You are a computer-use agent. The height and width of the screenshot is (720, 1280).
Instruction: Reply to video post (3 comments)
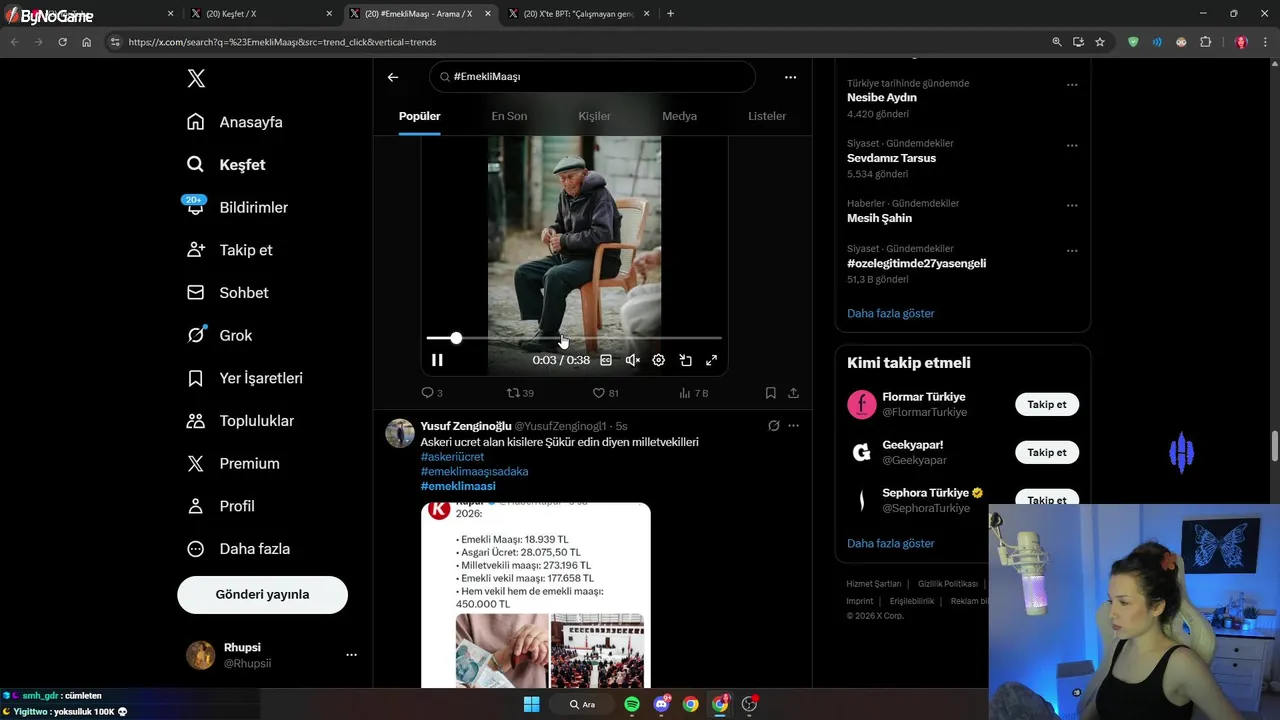432,393
